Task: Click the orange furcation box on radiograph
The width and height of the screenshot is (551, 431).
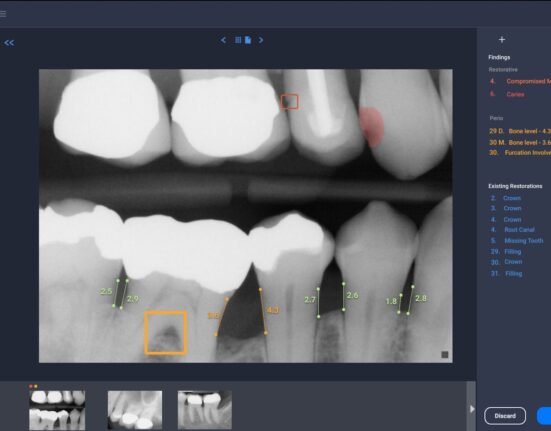Action: point(166,332)
